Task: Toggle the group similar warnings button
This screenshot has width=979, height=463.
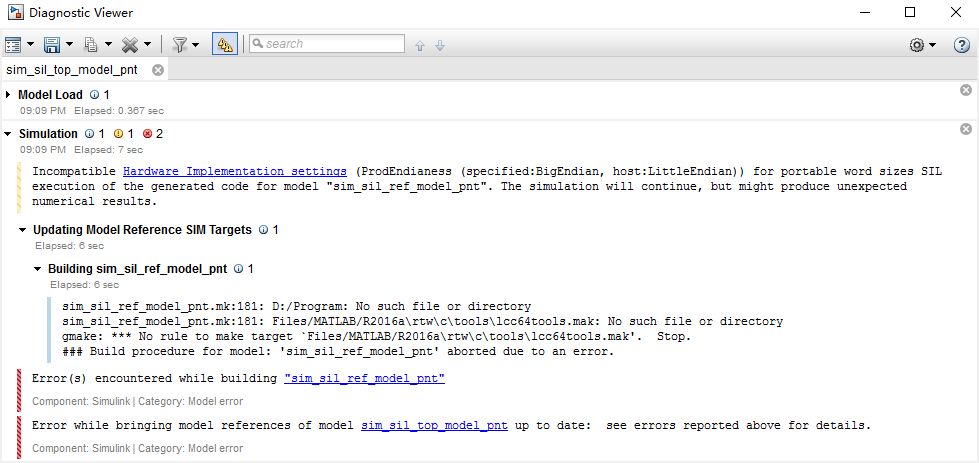Action: (x=225, y=44)
